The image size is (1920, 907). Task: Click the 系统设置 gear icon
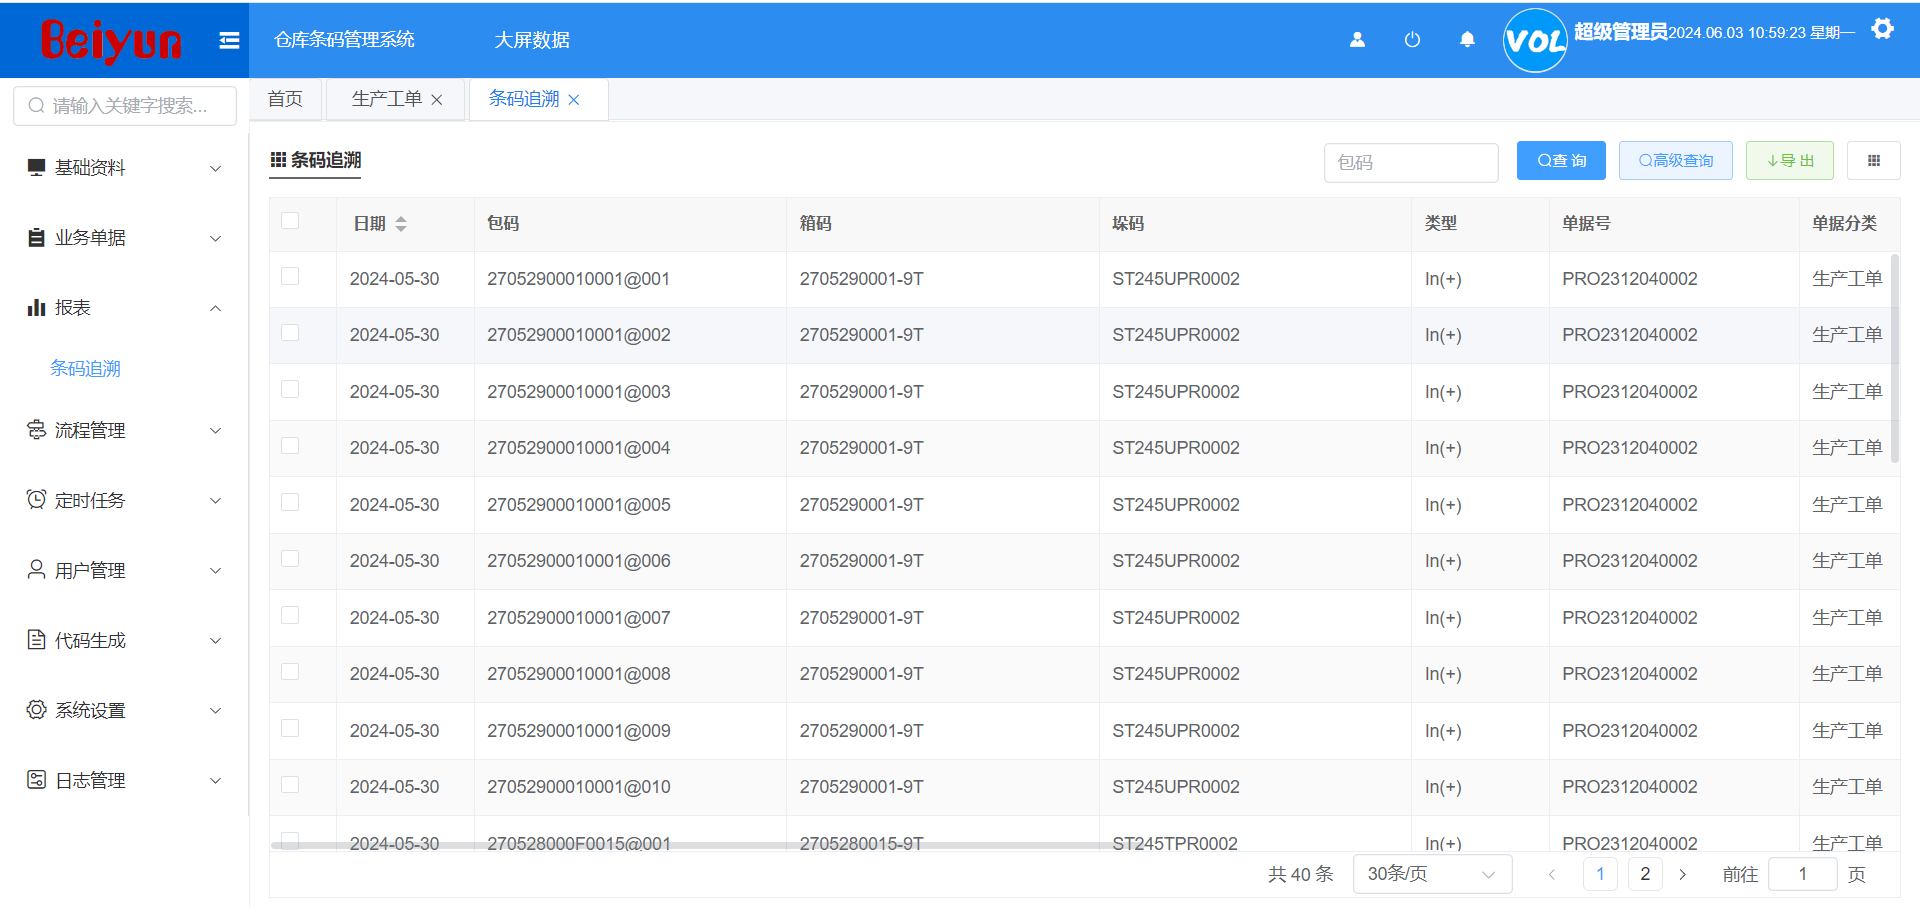pyautogui.click(x=36, y=710)
